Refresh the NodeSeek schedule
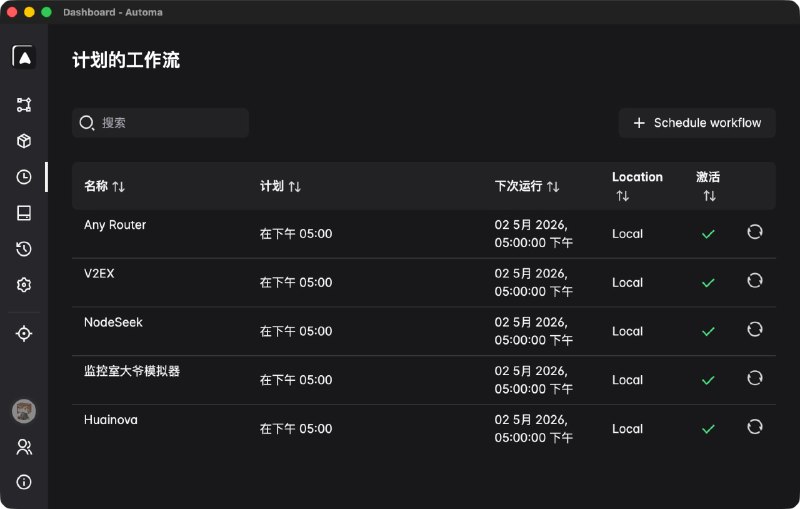800x509 pixels. point(755,329)
